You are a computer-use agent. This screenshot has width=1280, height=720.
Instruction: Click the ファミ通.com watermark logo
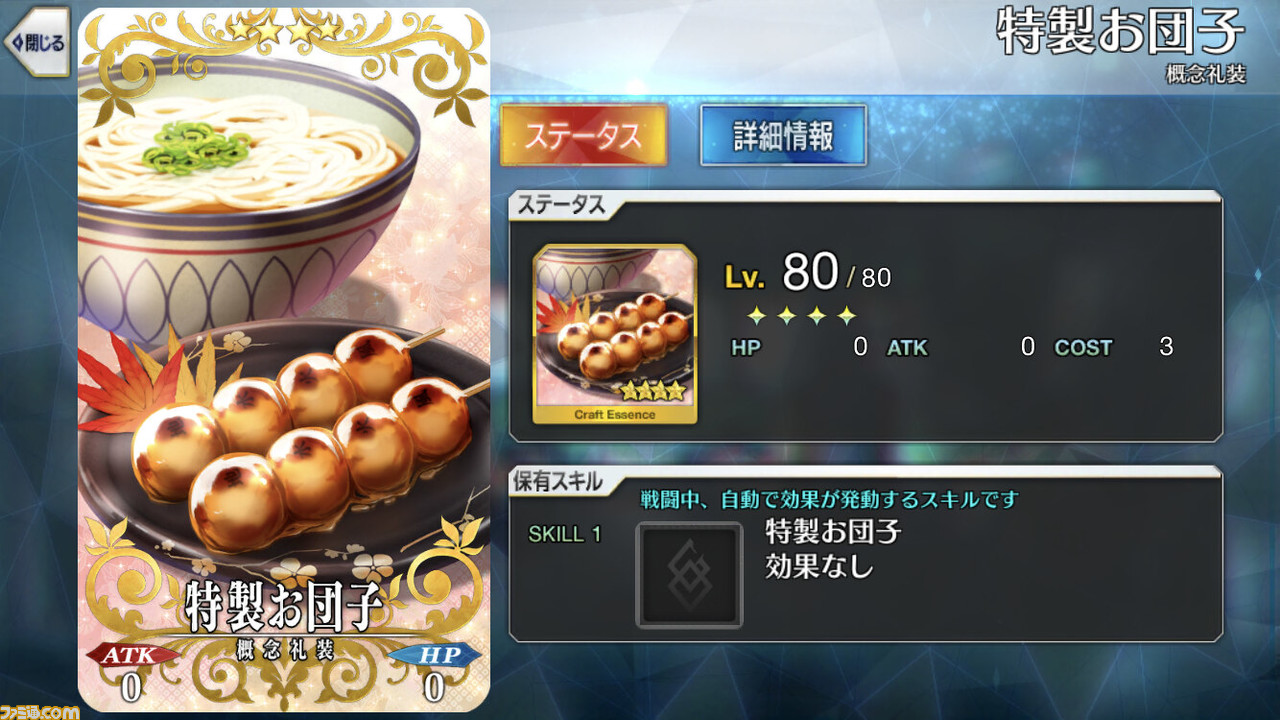pos(40,711)
